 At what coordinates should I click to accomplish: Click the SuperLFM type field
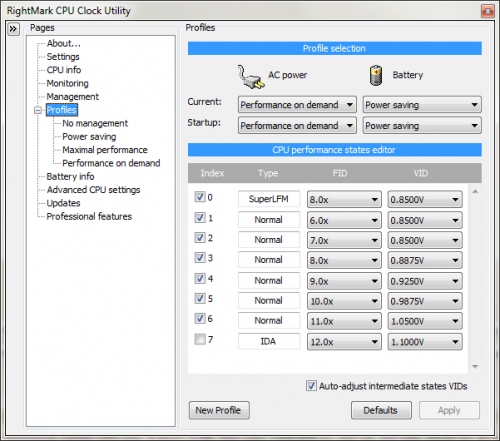tap(269, 199)
